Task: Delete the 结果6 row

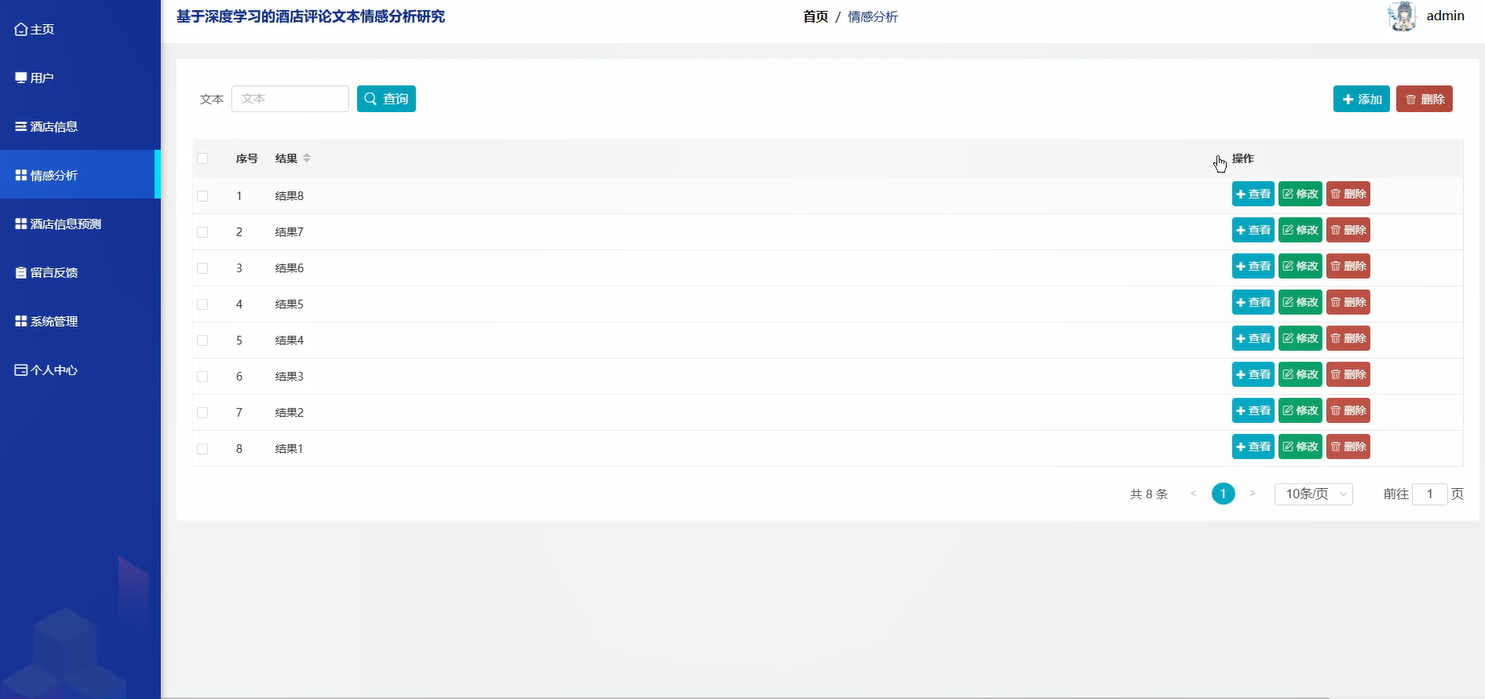Action: pos(1348,266)
